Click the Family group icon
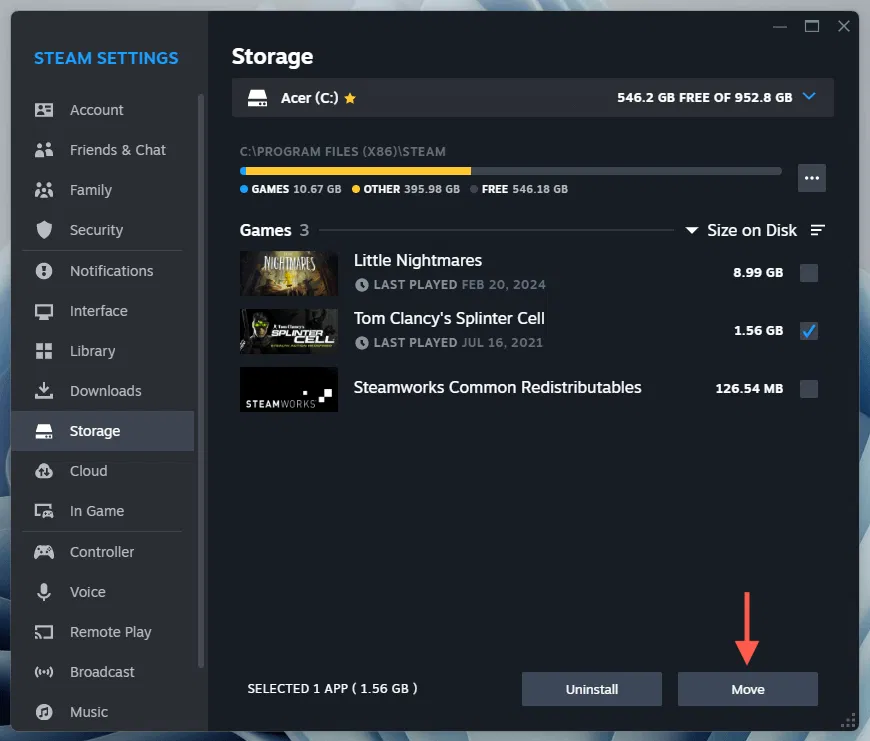Viewport: 870px width, 741px height. (44, 190)
